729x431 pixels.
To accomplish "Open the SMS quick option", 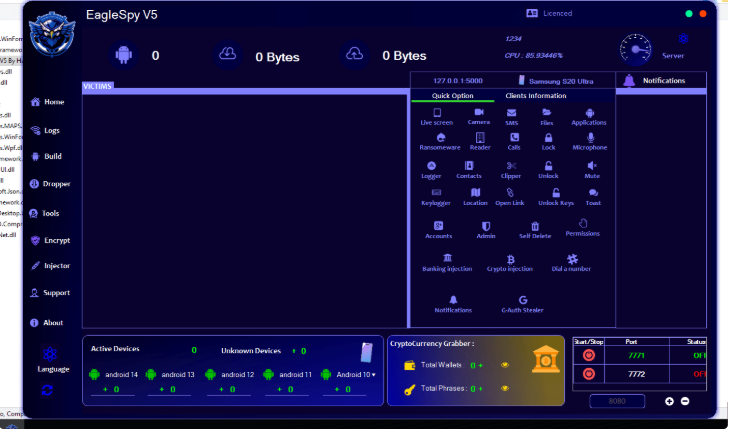I will (x=511, y=116).
